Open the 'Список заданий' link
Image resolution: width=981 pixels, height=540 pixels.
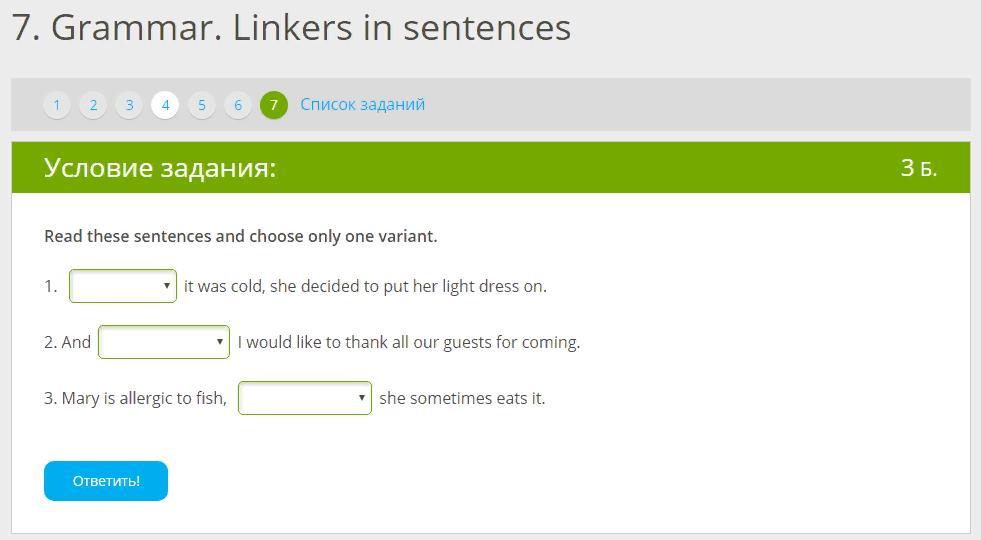click(x=362, y=104)
